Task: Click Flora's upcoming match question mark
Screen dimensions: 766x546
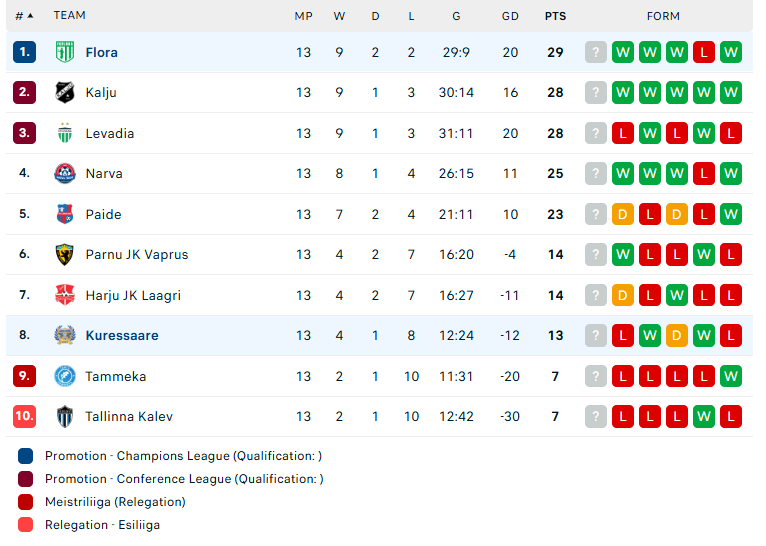Action: coord(596,52)
